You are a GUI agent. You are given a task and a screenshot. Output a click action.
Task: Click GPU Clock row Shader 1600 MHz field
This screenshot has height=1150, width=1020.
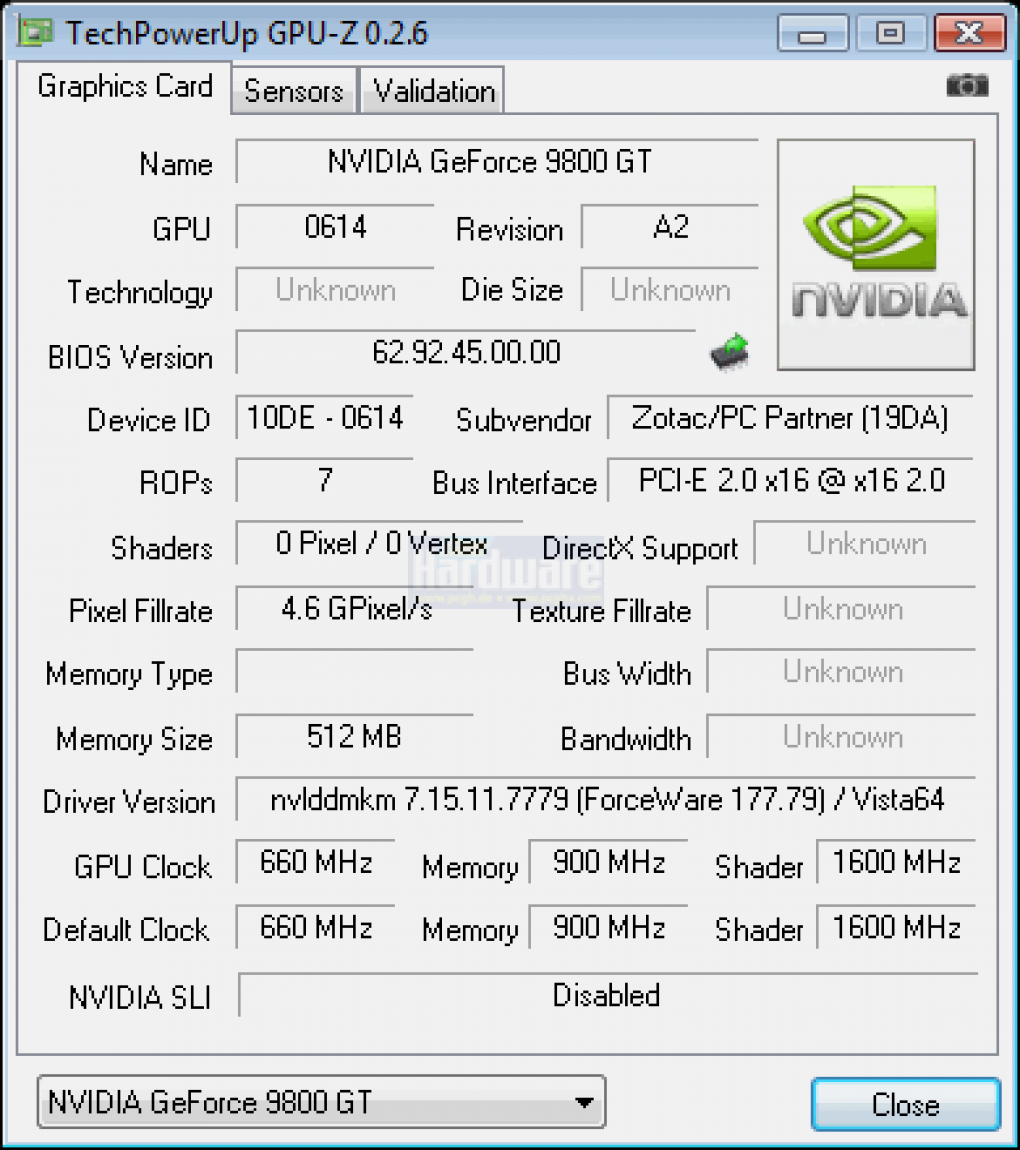click(896, 862)
